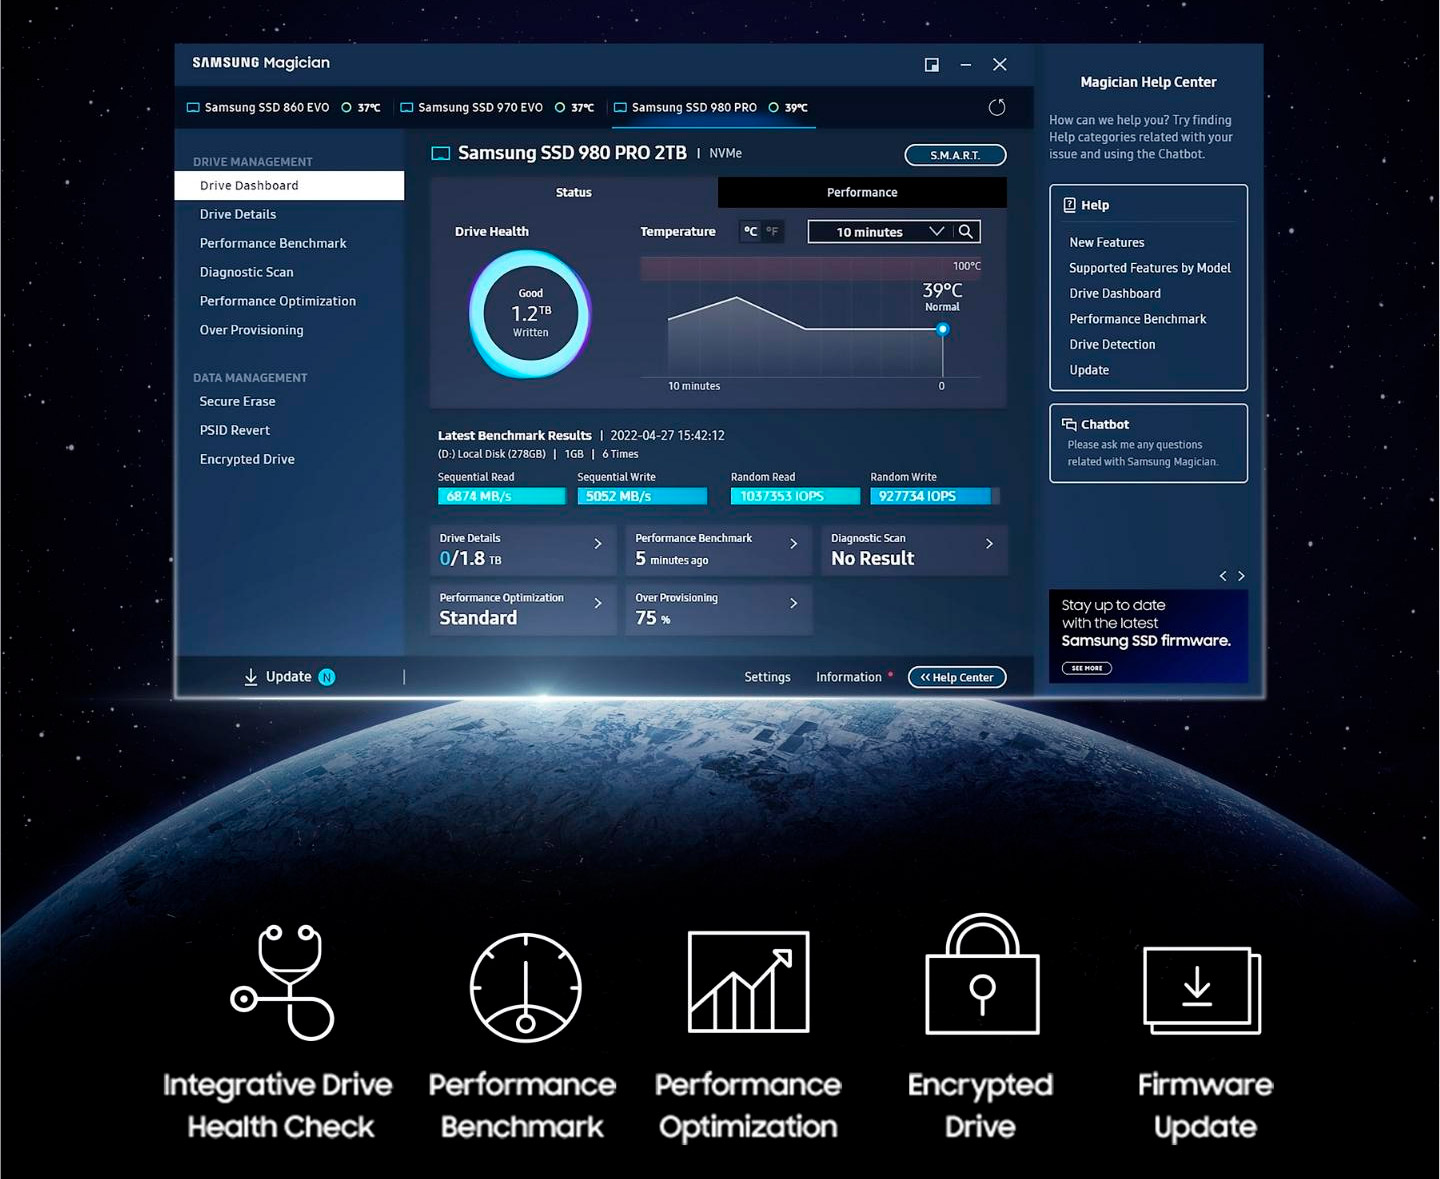1440x1179 pixels.
Task: Click the Help question mark icon
Action: click(1069, 205)
